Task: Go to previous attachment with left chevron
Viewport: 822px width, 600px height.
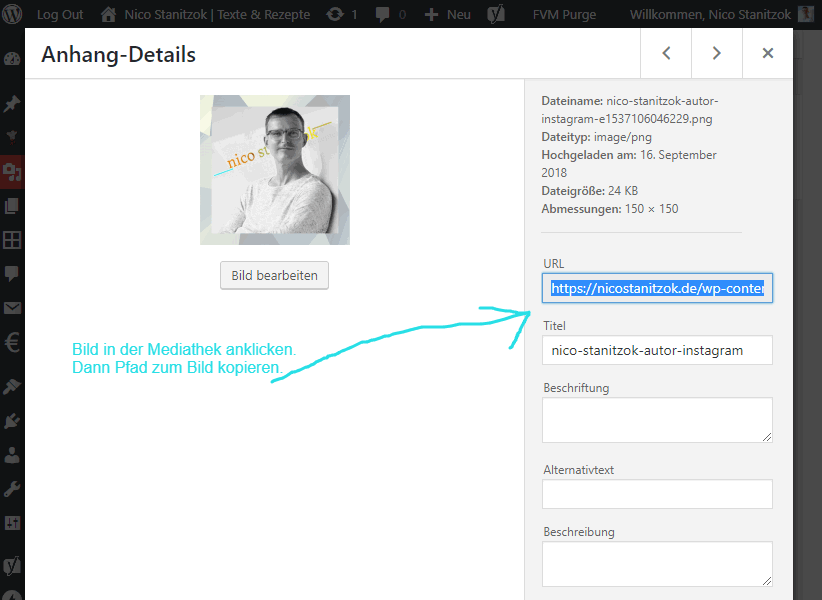Action: click(x=666, y=54)
